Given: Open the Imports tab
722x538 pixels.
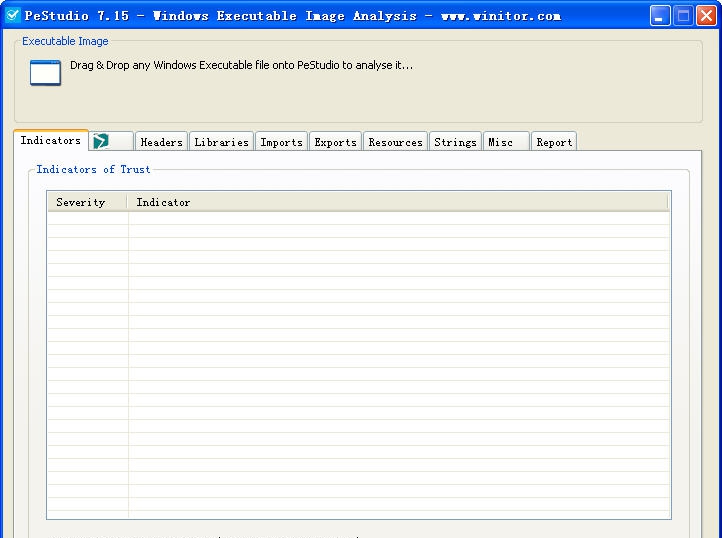Looking at the screenshot, I should pyautogui.click(x=281, y=142).
